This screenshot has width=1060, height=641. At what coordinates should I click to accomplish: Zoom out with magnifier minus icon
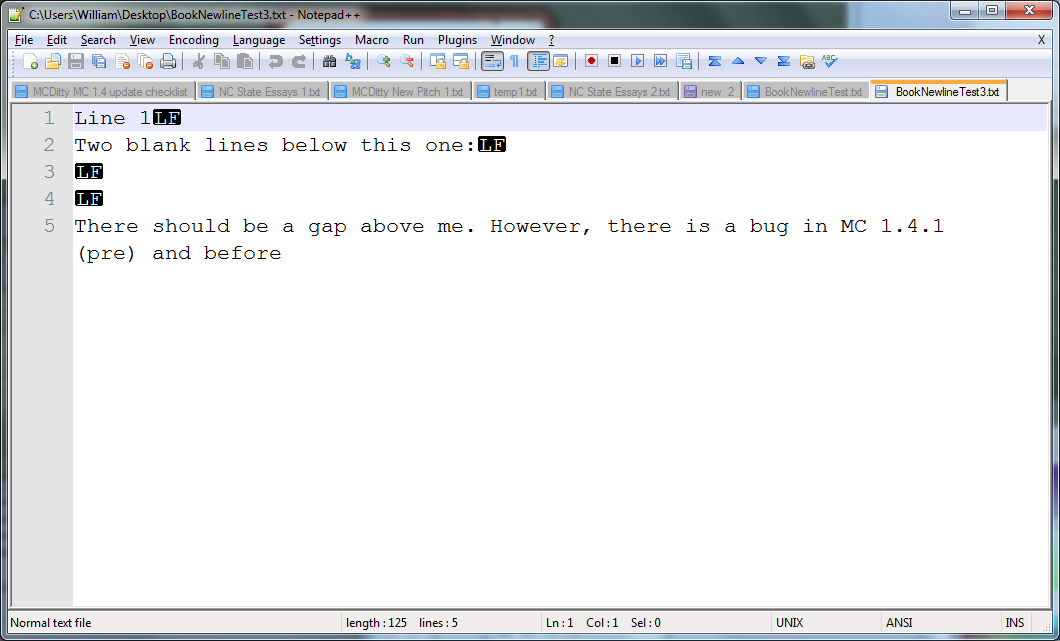click(406, 62)
